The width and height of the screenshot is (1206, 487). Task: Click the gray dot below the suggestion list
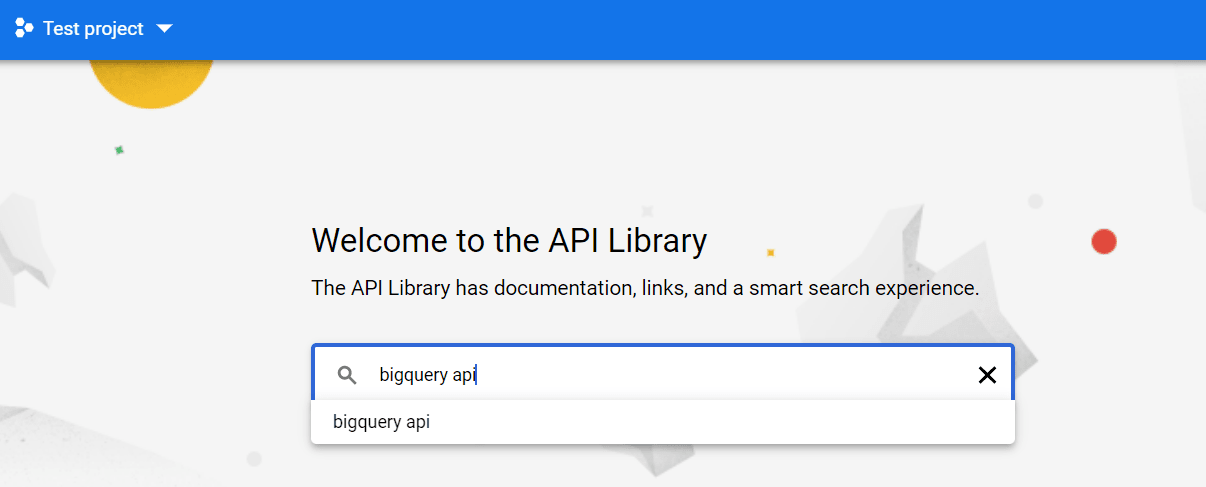[254, 459]
